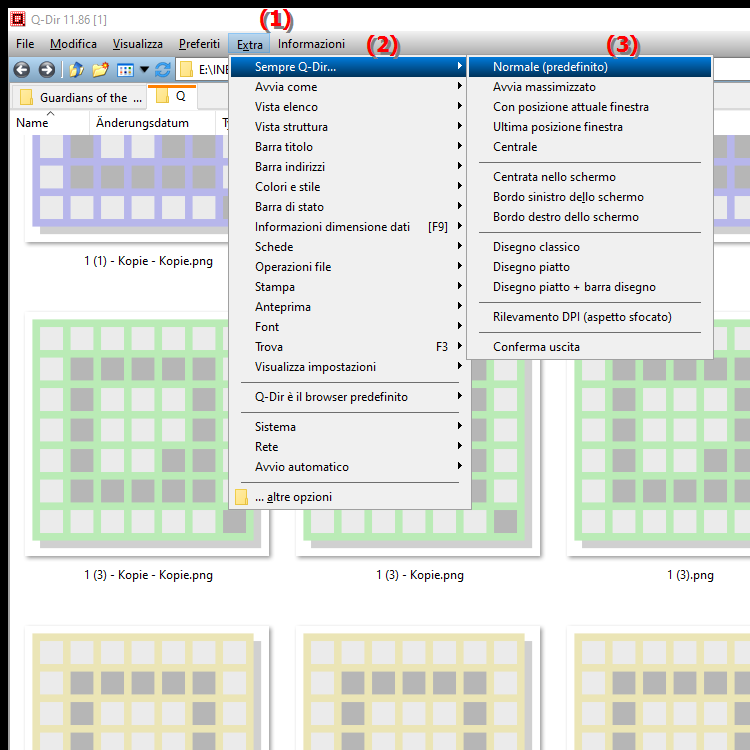The image size is (750, 750).
Task: Click the Q-Dir application icon in title bar
Action: pyautogui.click(x=18, y=19)
